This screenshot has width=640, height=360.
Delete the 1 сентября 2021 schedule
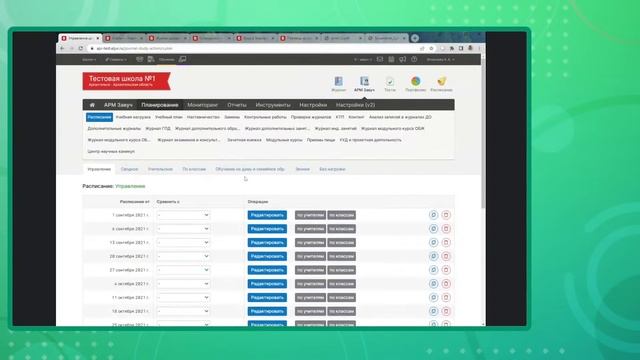446,215
